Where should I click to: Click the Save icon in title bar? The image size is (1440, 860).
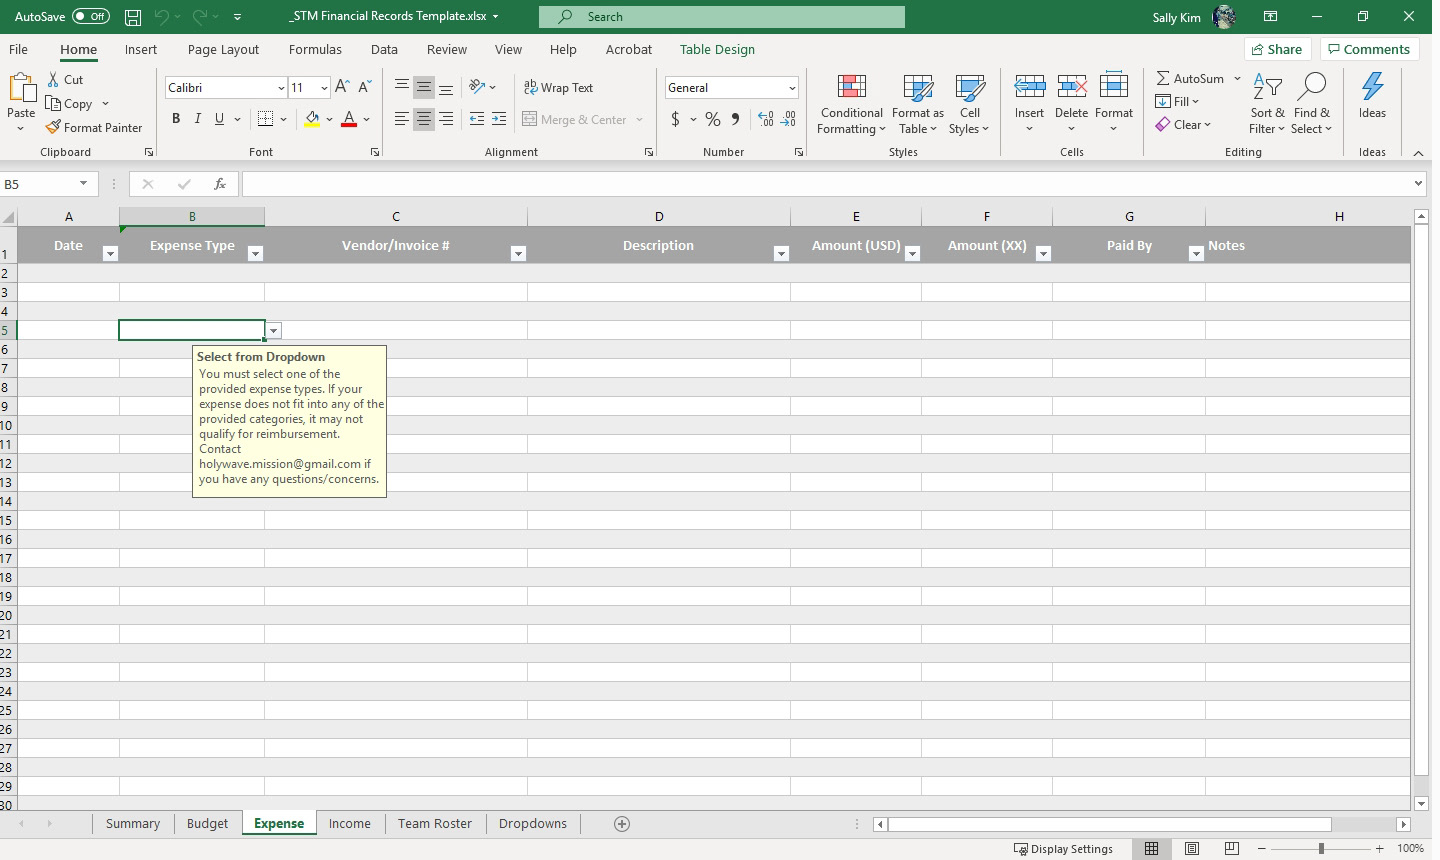(133, 17)
